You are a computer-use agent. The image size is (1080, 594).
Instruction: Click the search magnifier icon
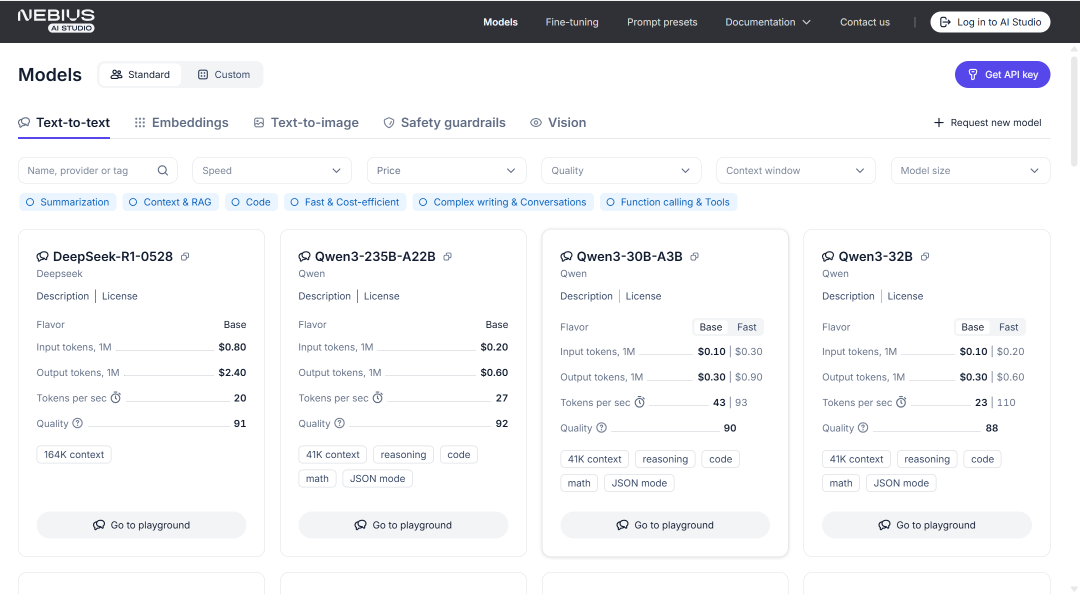coord(163,170)
